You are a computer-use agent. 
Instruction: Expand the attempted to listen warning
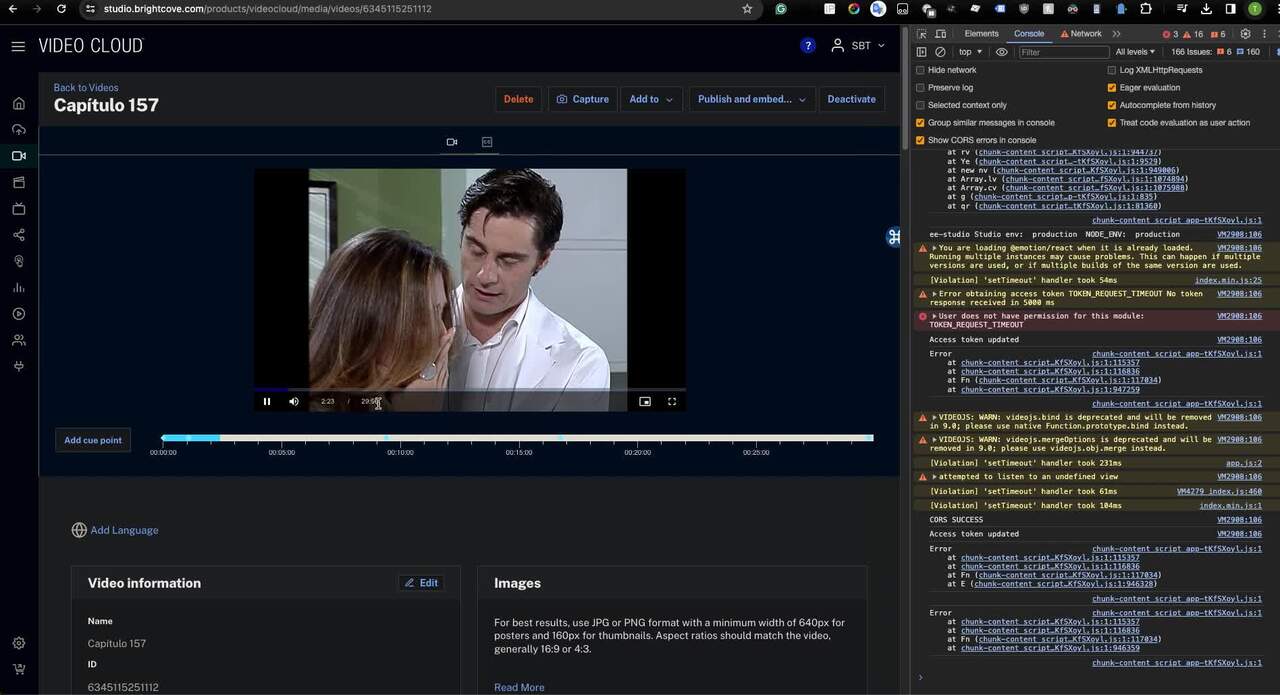click(x=935, y=477)
